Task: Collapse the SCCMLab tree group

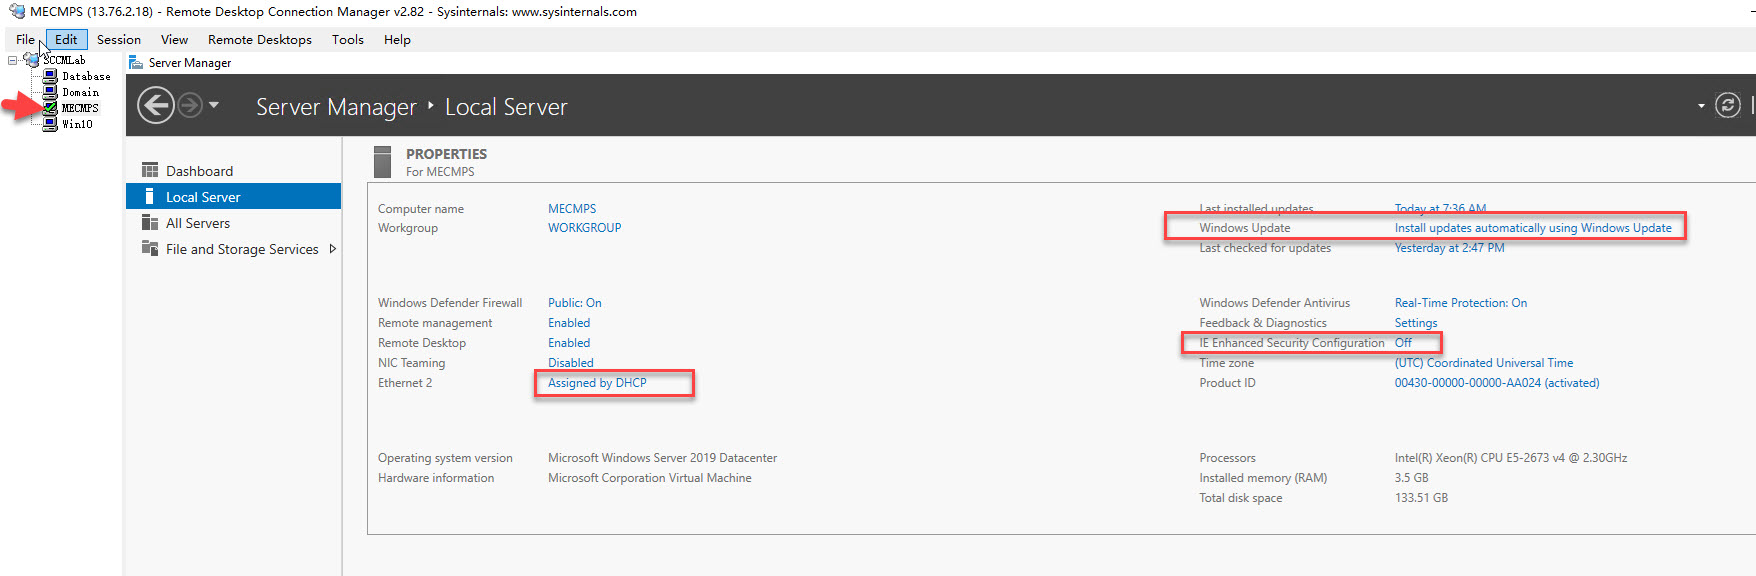Action: [x=12, y=60]
